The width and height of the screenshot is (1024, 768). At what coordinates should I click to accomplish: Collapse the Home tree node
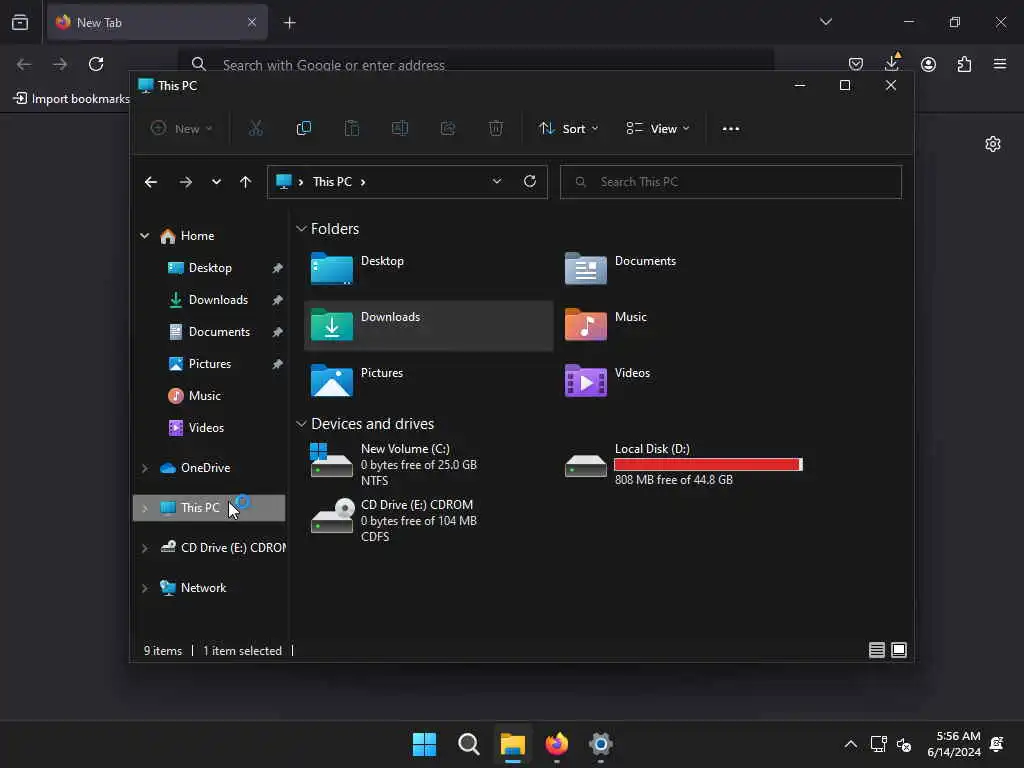(x=144, y=236)
